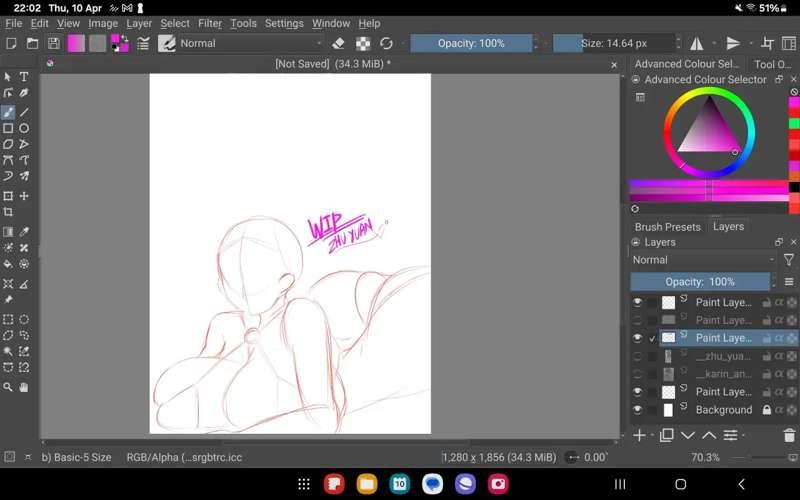Delete layer using the trash icon
Image resolution: width=800 pixels, height=500 pixels.
789,435
